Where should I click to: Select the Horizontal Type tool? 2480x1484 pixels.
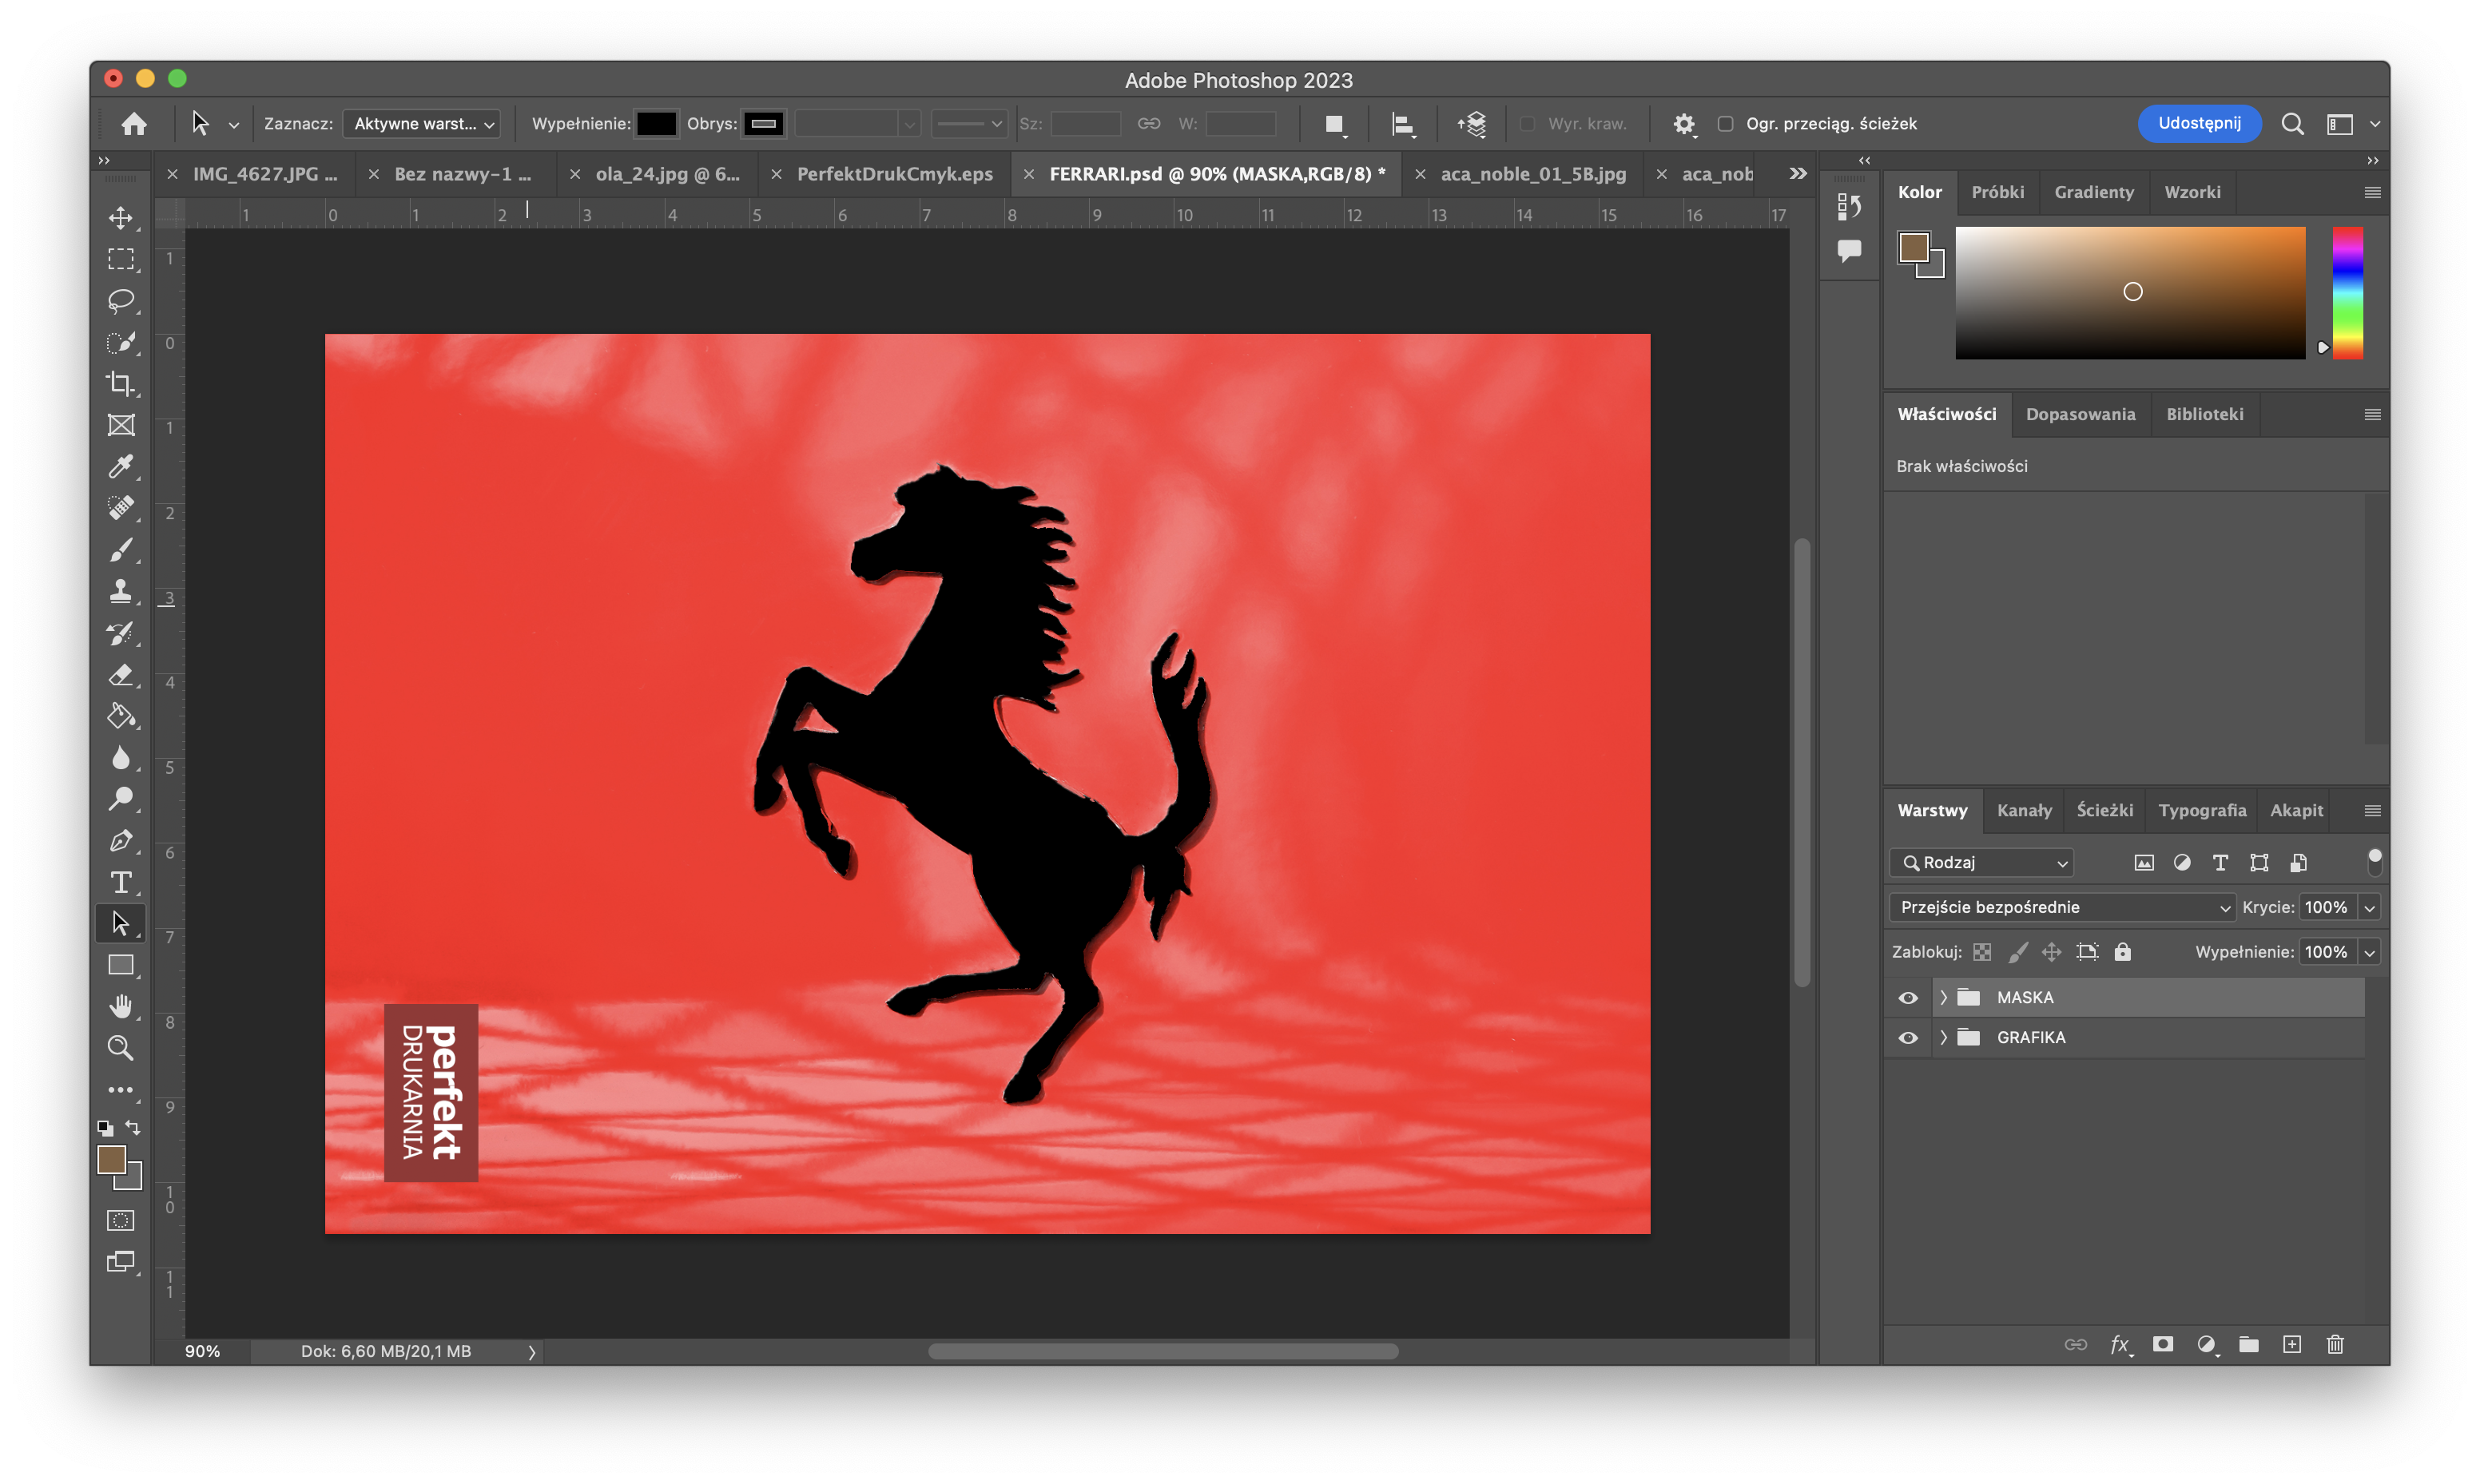(121, 882)
